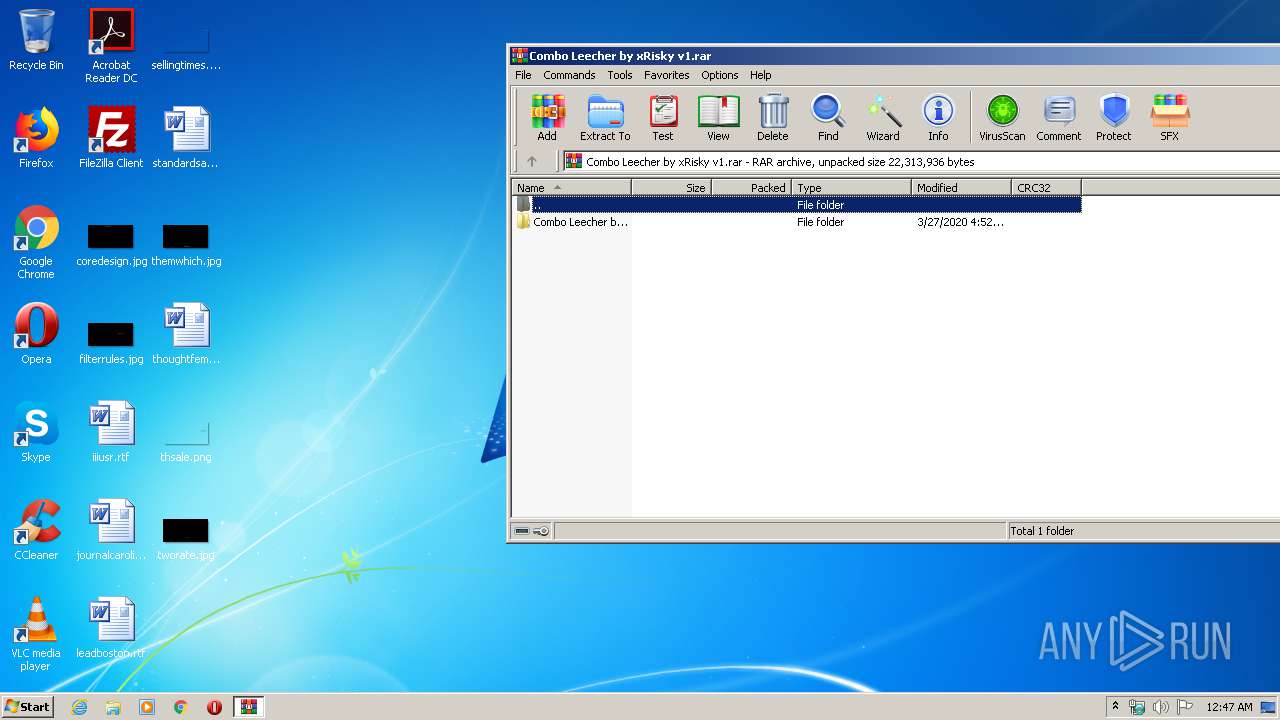This screenshot has width=1280, height=720.
Task: Open Opera from the taskbar
Action: [x=214, y=707]
